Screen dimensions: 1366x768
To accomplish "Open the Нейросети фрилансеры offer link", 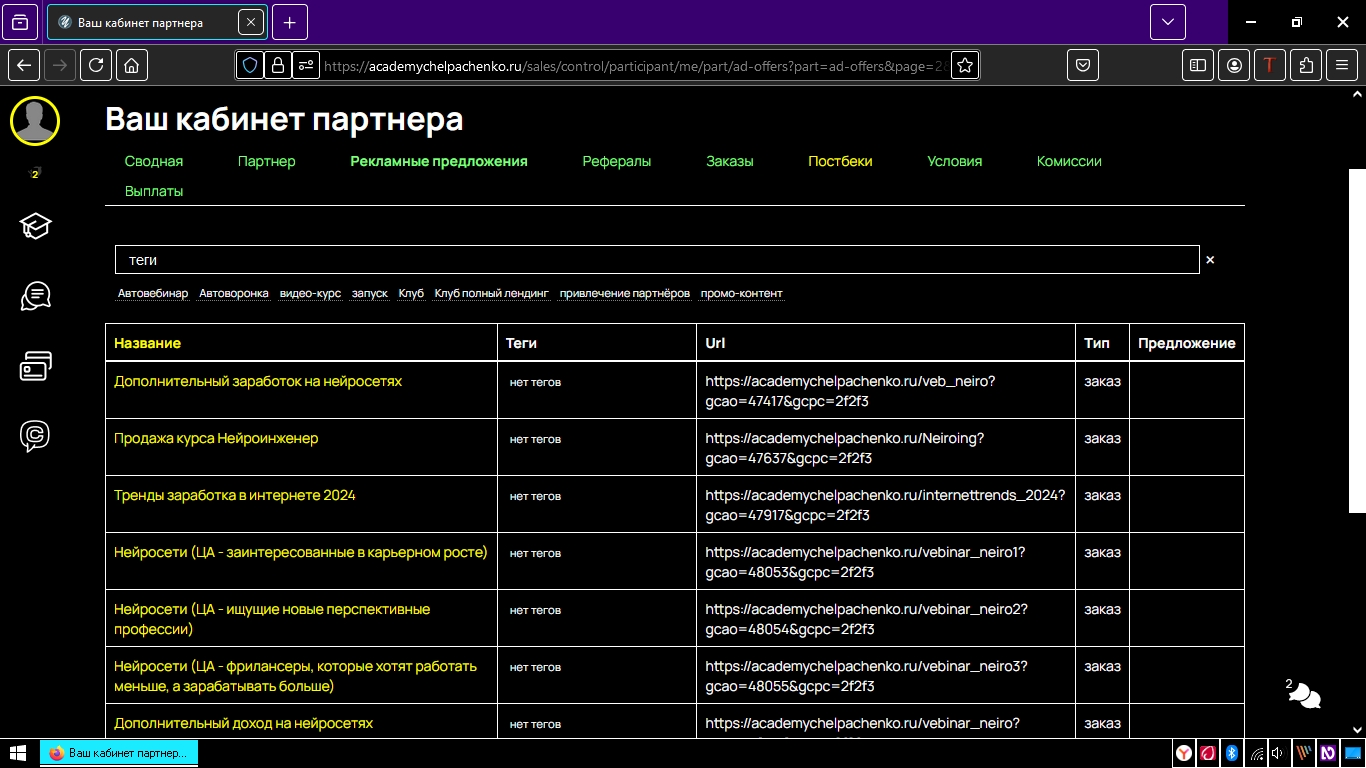I will tap(296, 676).
